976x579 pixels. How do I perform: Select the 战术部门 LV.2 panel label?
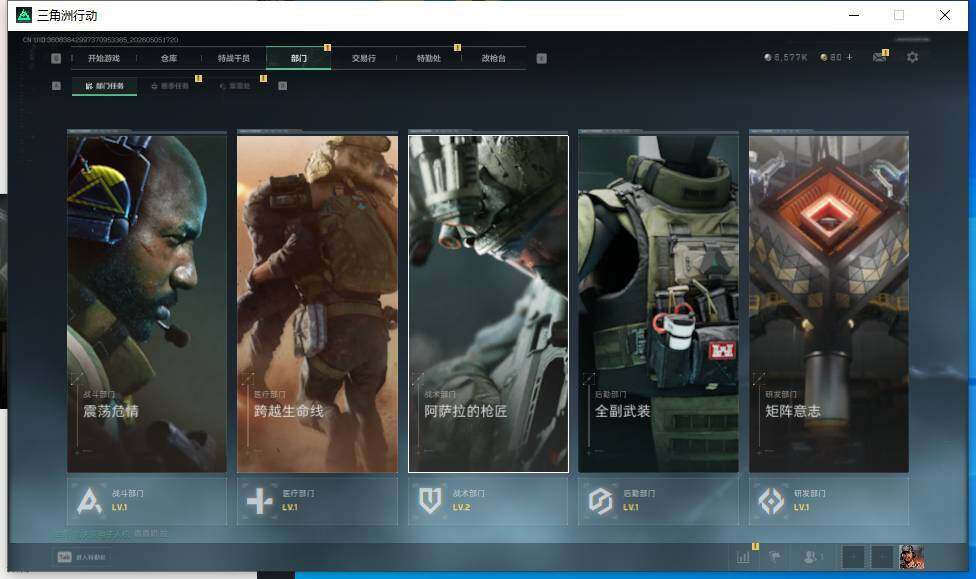click(469, 500)
